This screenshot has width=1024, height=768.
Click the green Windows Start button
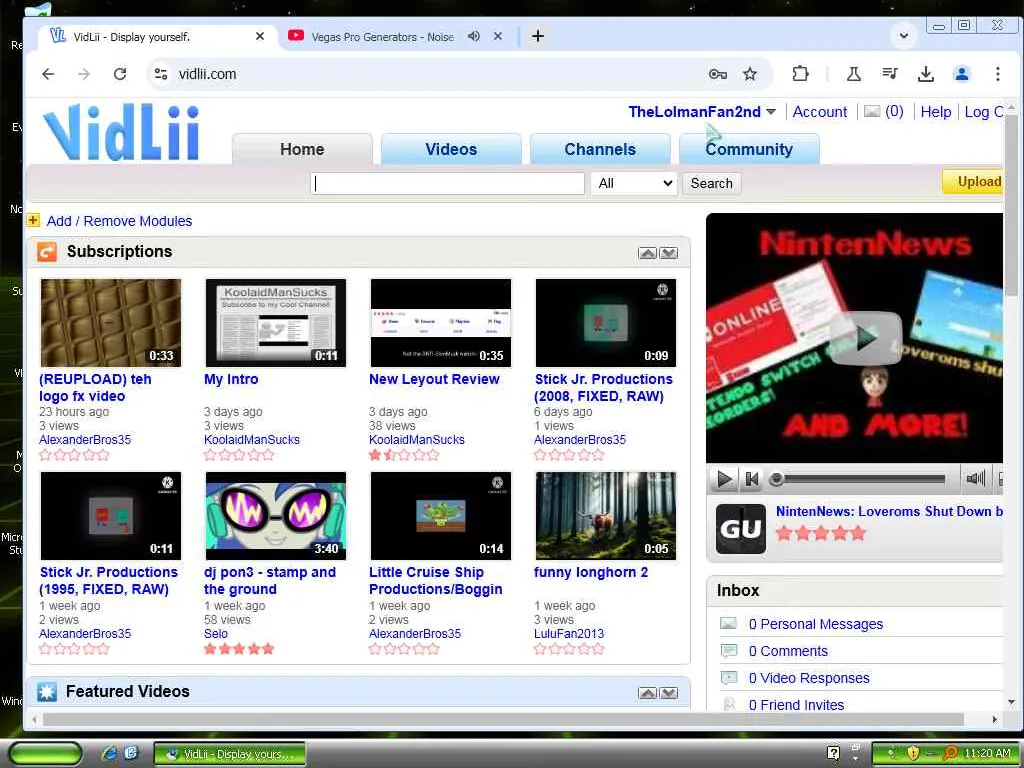[46, 754]
